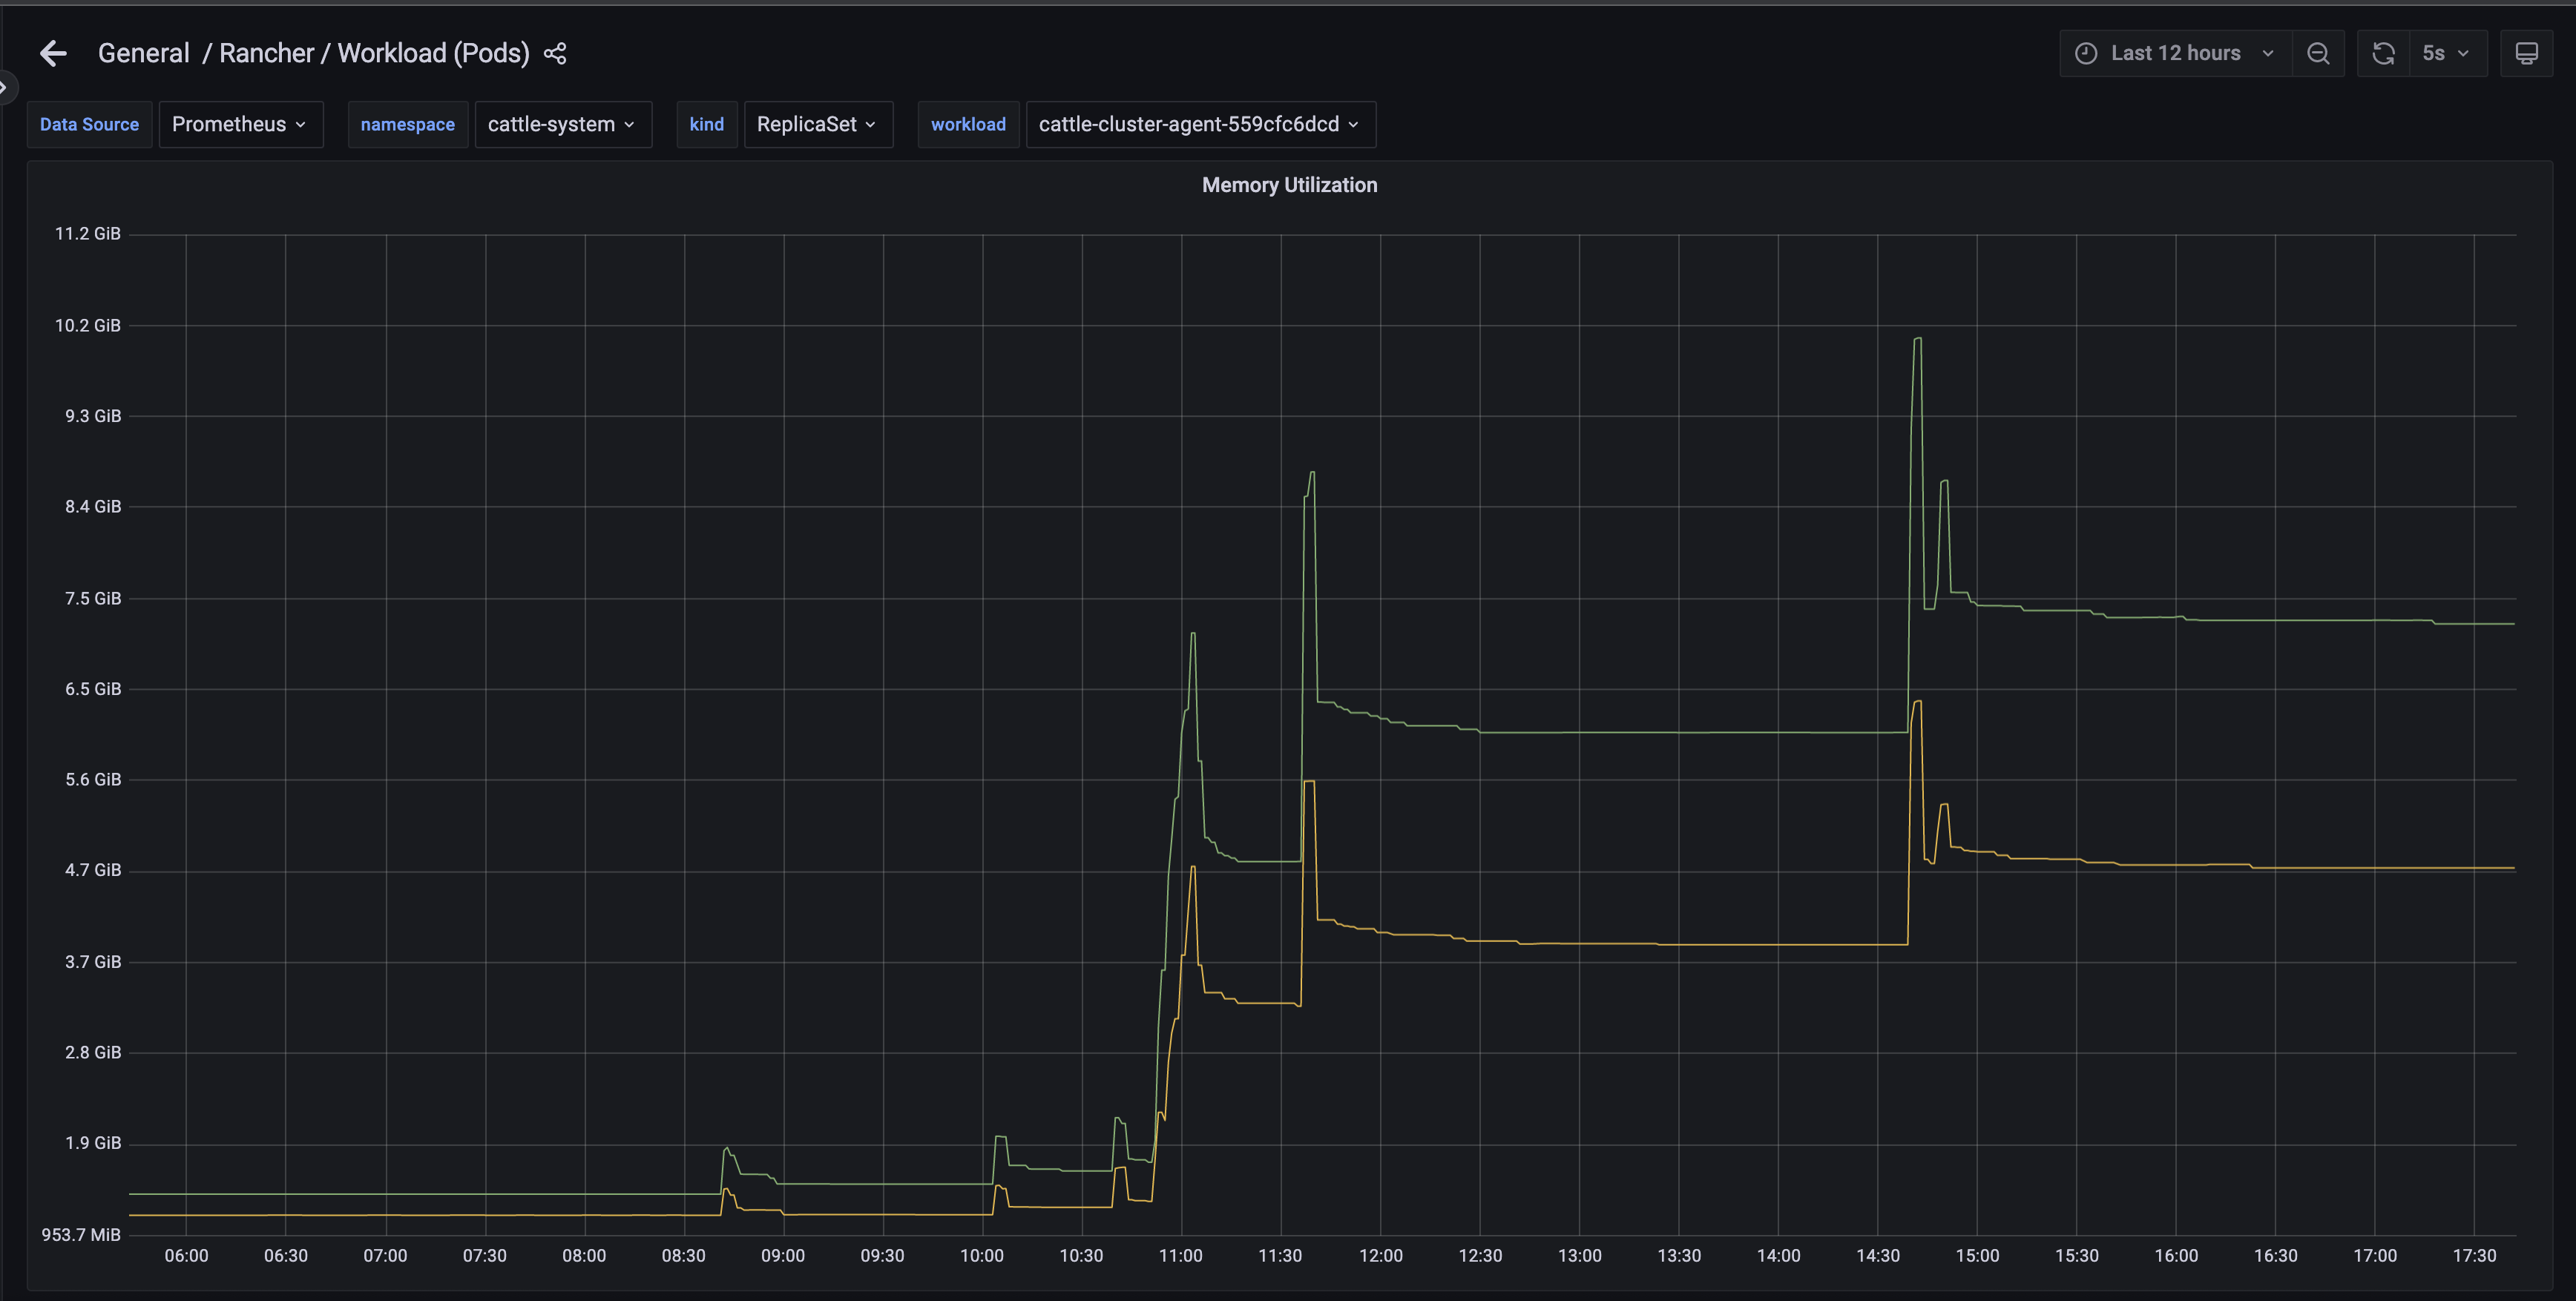
Task: Click the 12:00 label on time axis
Action: click(1380, 1256)
